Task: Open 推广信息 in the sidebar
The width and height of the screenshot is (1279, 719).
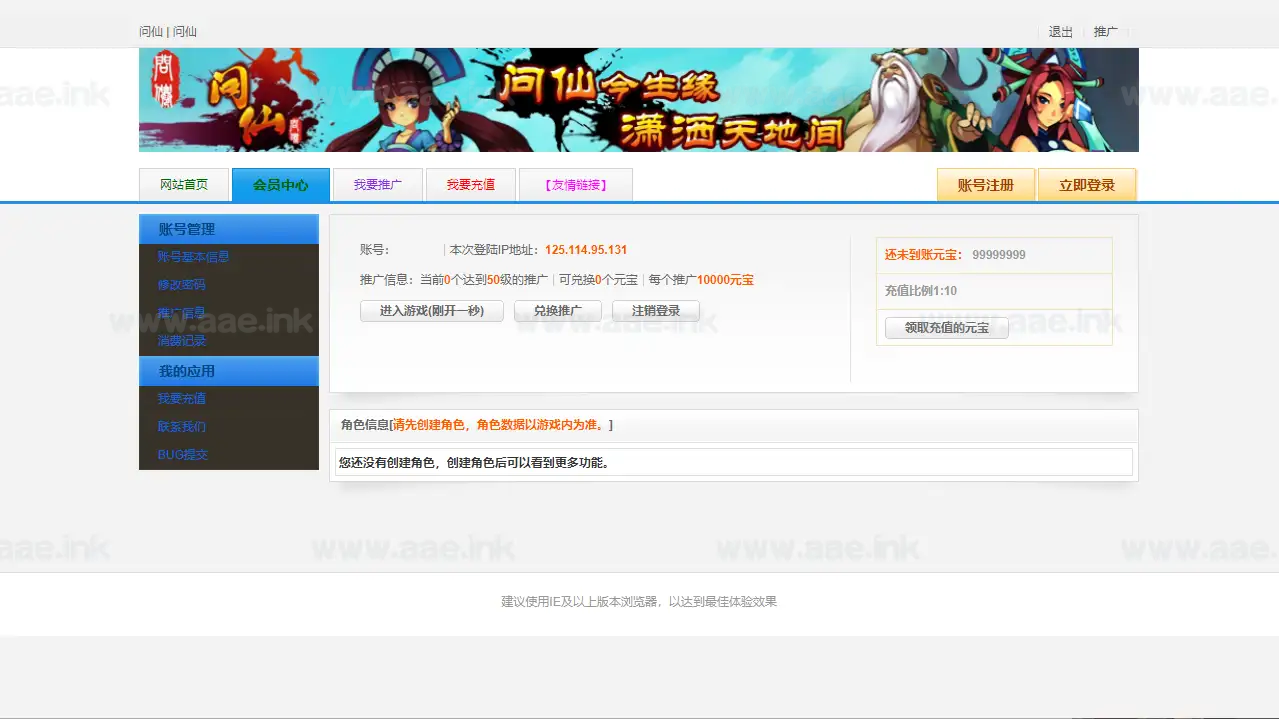Action: coord(181,313)
